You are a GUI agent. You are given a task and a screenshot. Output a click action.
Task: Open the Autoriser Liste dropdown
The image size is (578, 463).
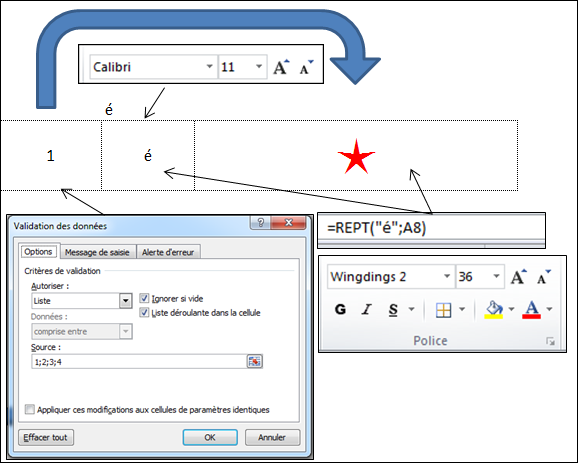125,301
